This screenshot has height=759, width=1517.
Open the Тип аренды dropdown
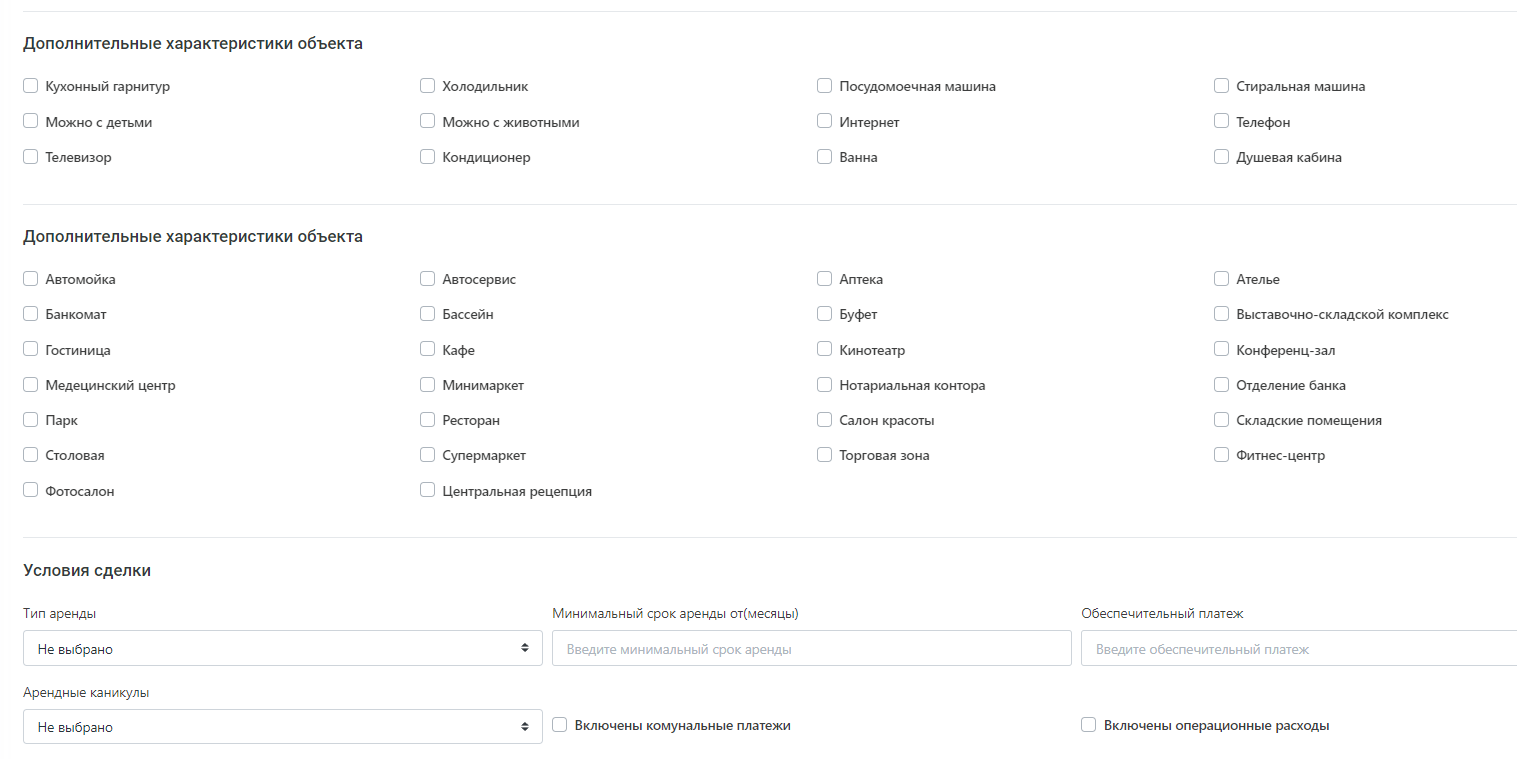283,648
